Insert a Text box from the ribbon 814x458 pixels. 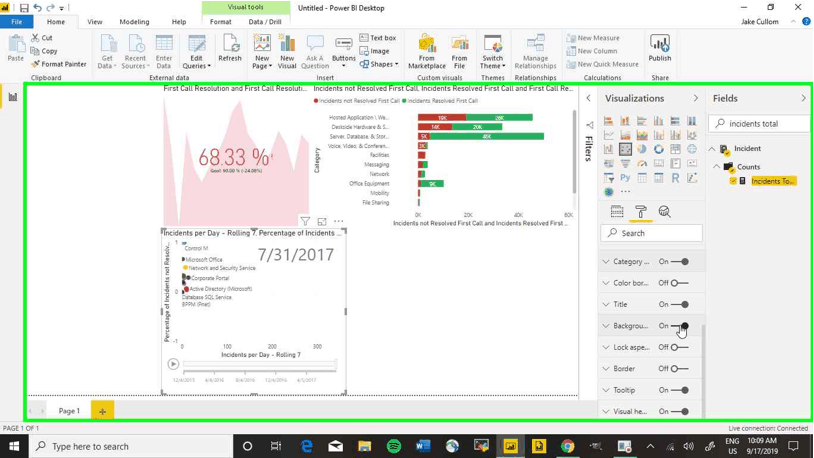[378, 38]
